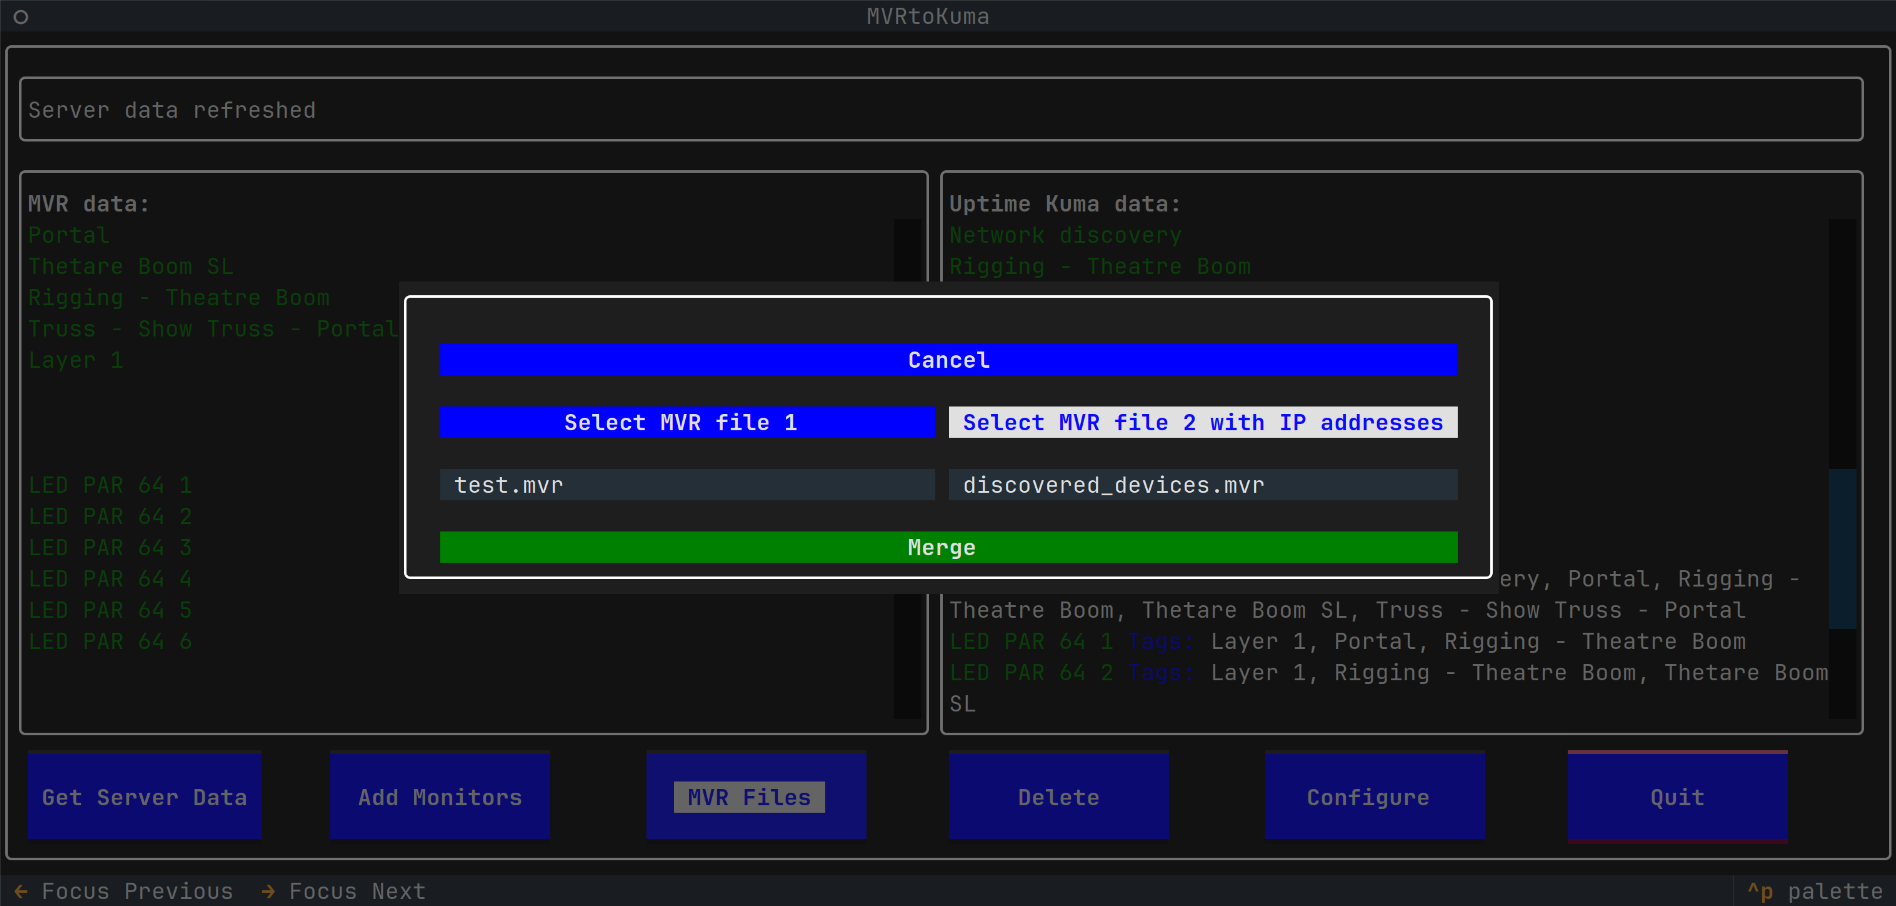Click the Server data refreshed status text

(x=172, y=110)
